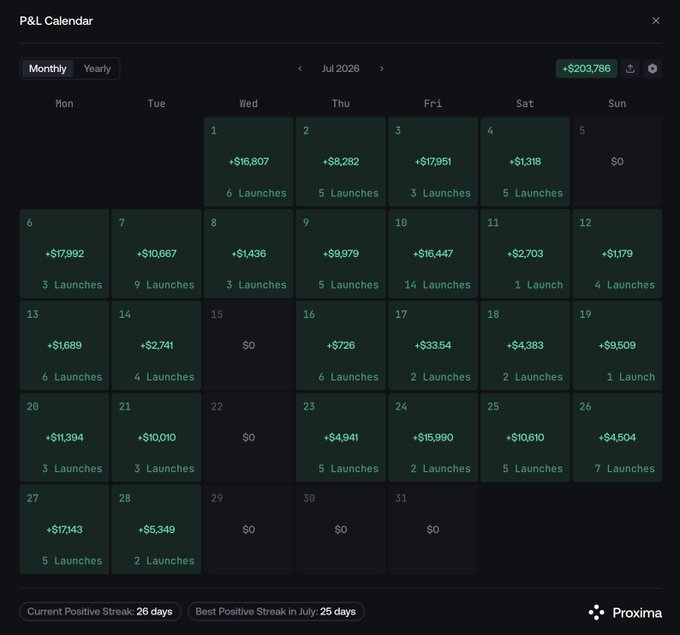Select July 20 cell showing +$11,394

pos(64,438)
